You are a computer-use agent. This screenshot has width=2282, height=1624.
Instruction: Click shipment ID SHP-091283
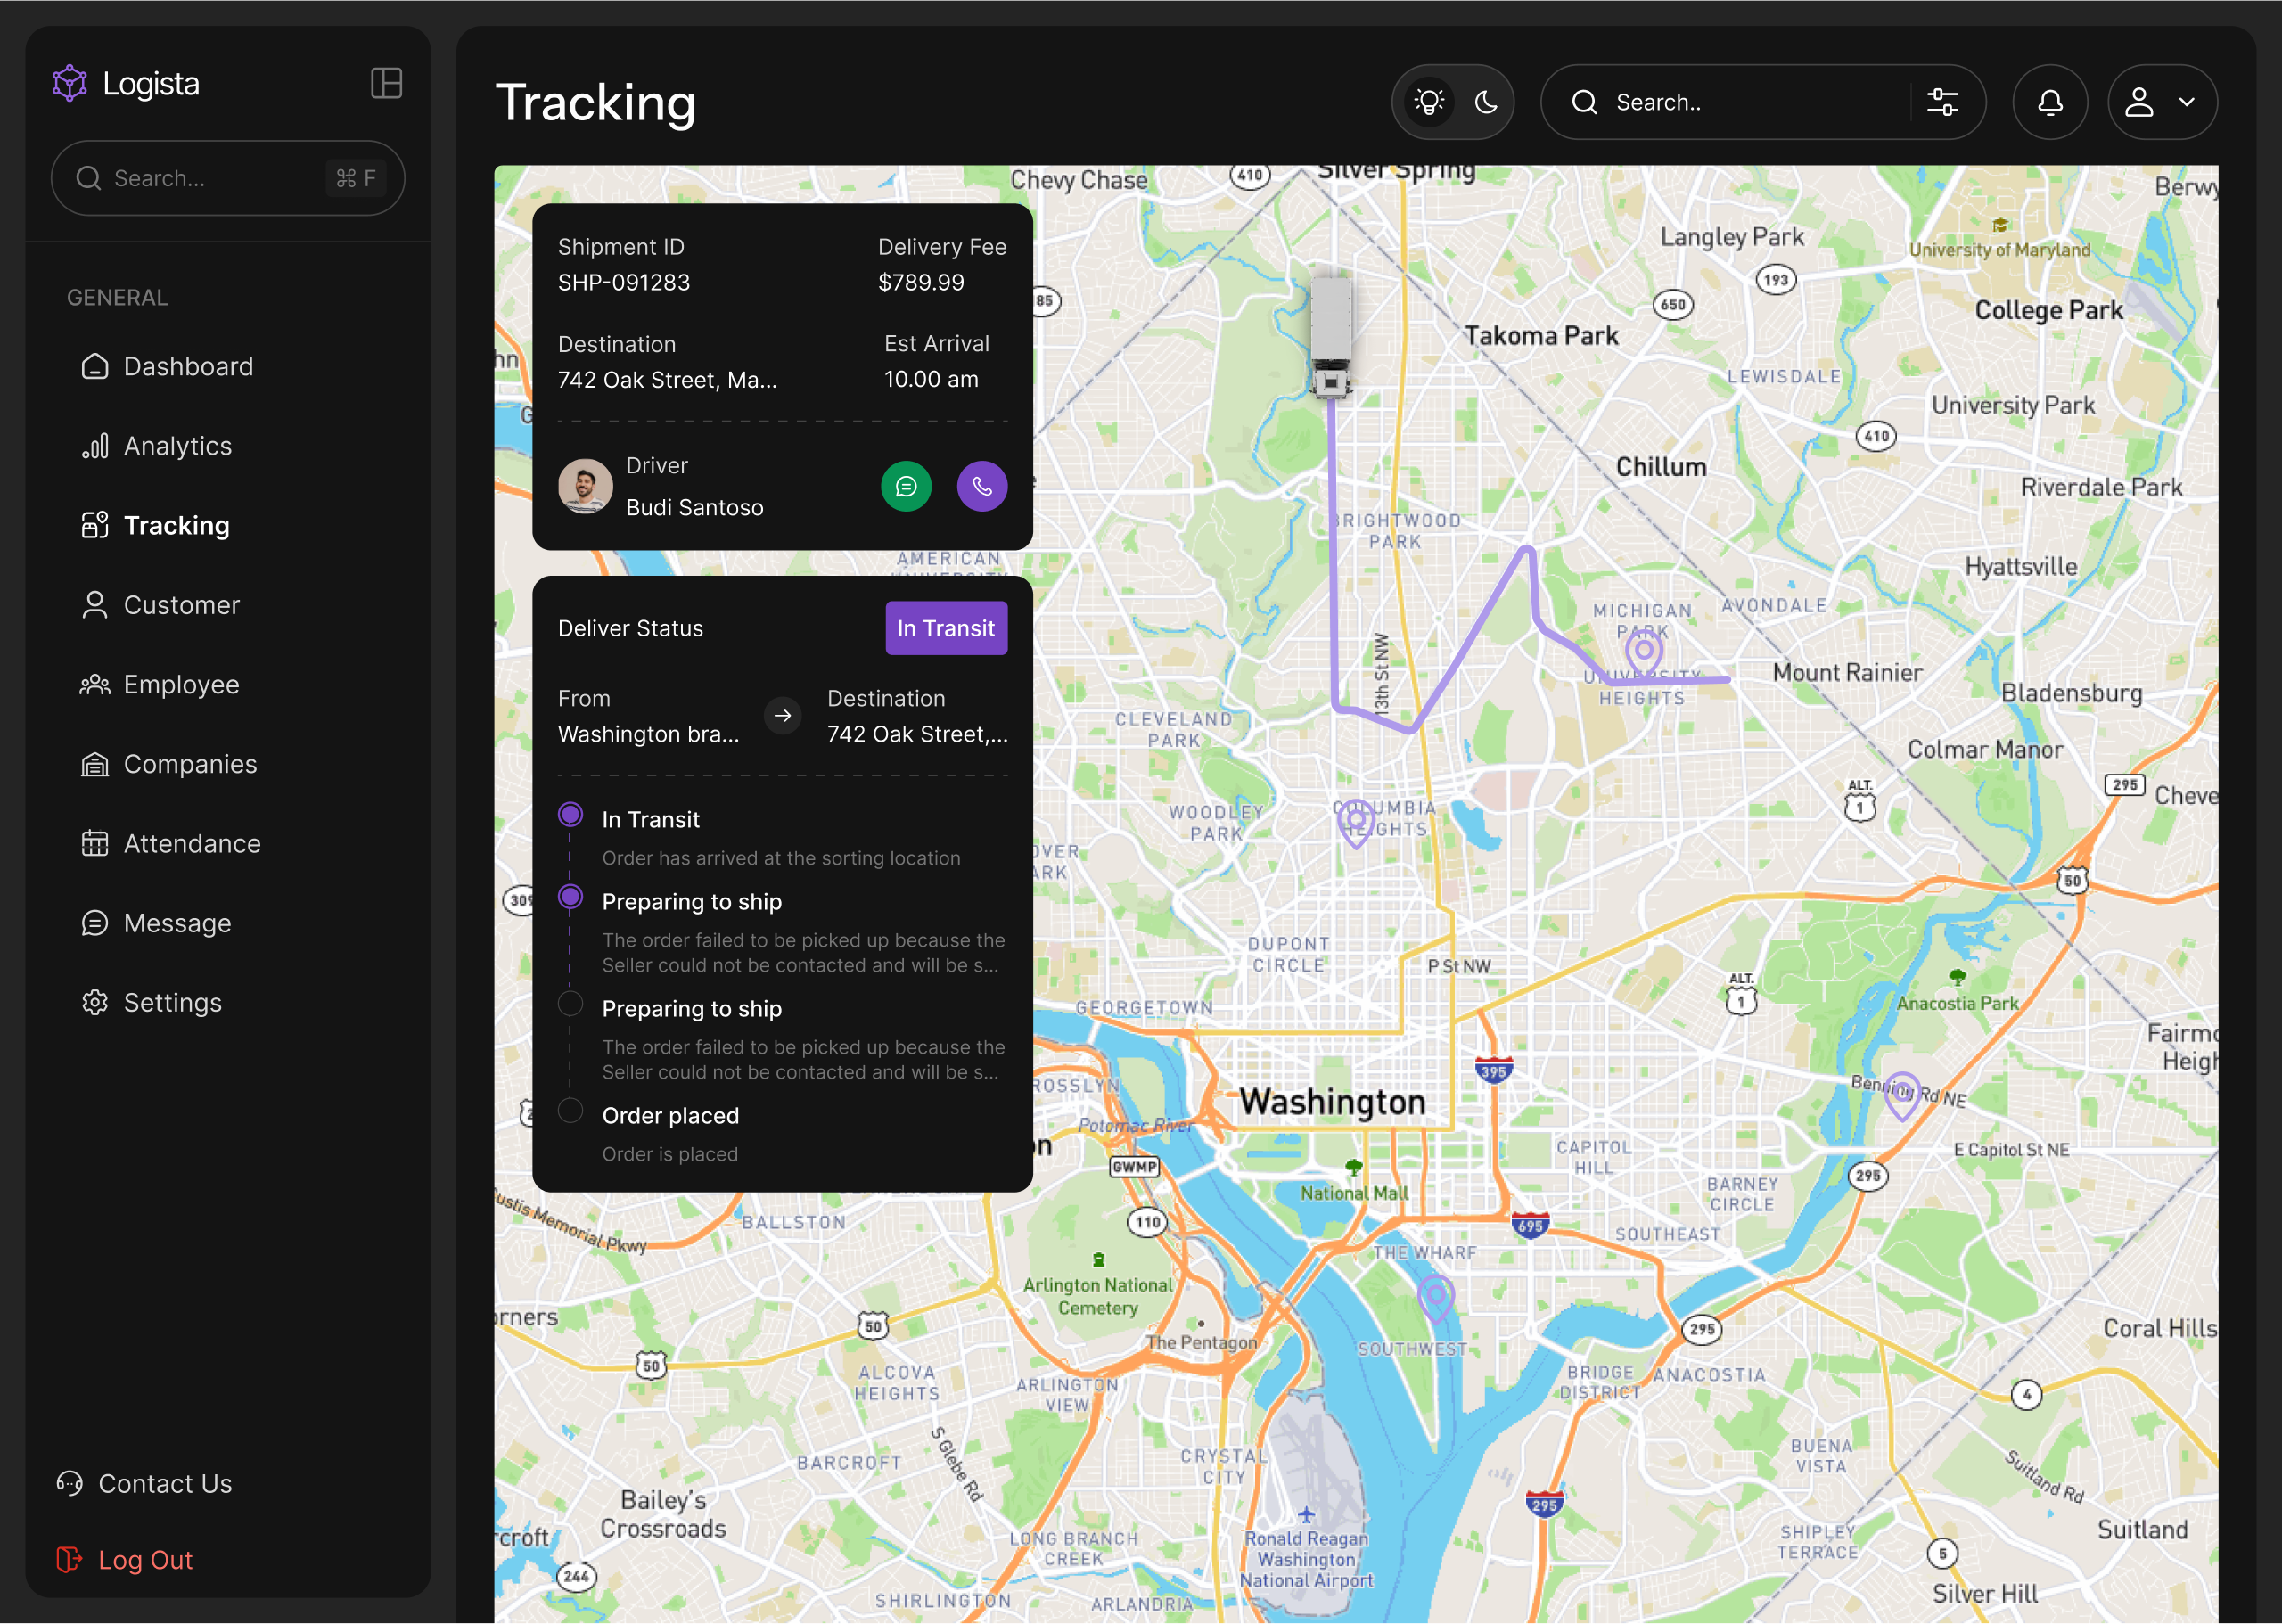tap(624, 283)
